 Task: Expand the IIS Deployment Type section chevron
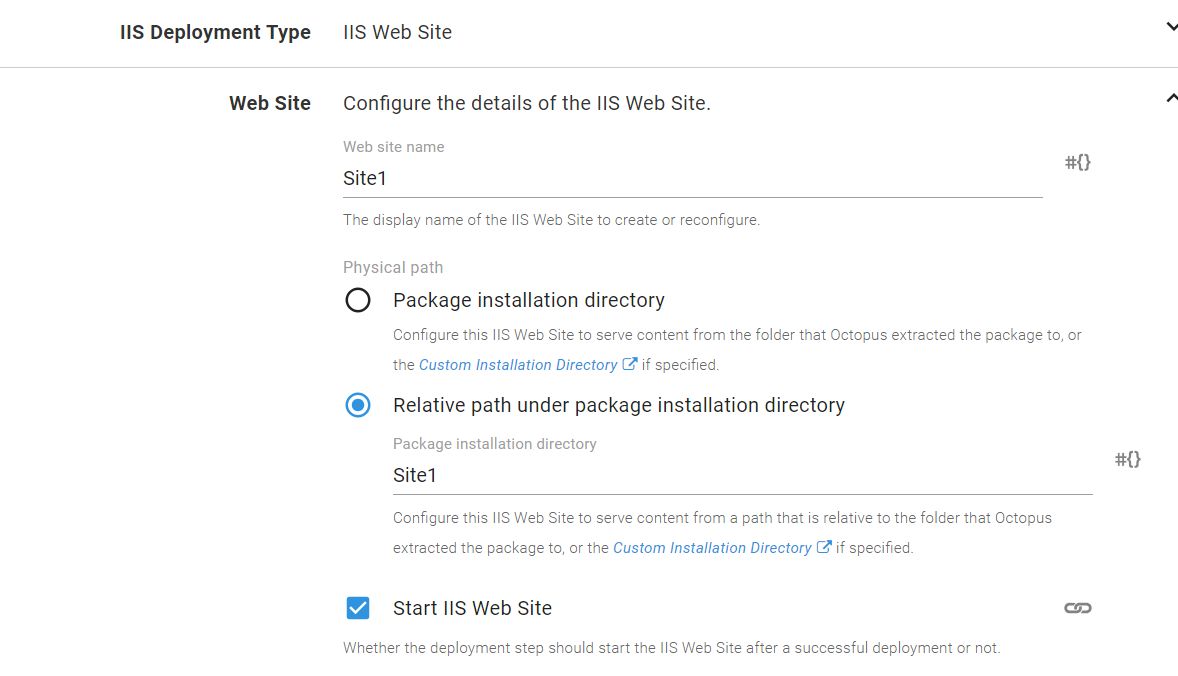click(x=1171, y=28)
